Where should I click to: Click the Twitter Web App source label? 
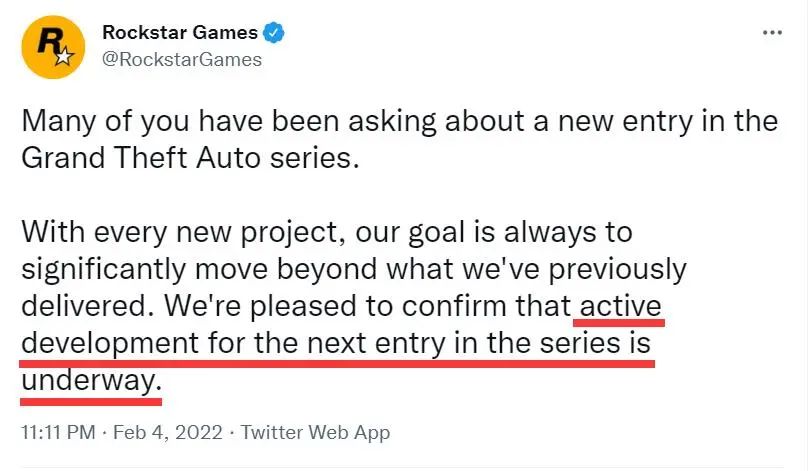click(x=315, y=433)
